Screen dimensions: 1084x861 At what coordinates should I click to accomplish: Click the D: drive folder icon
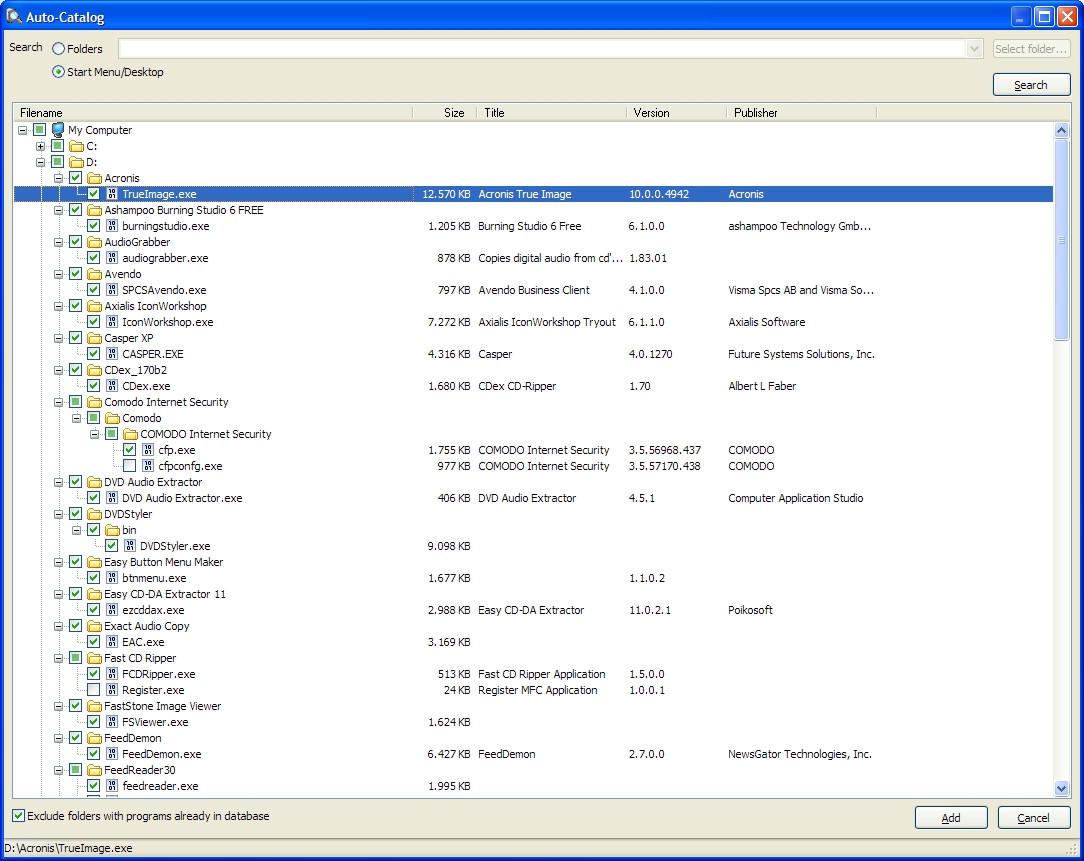pos(76,162)
